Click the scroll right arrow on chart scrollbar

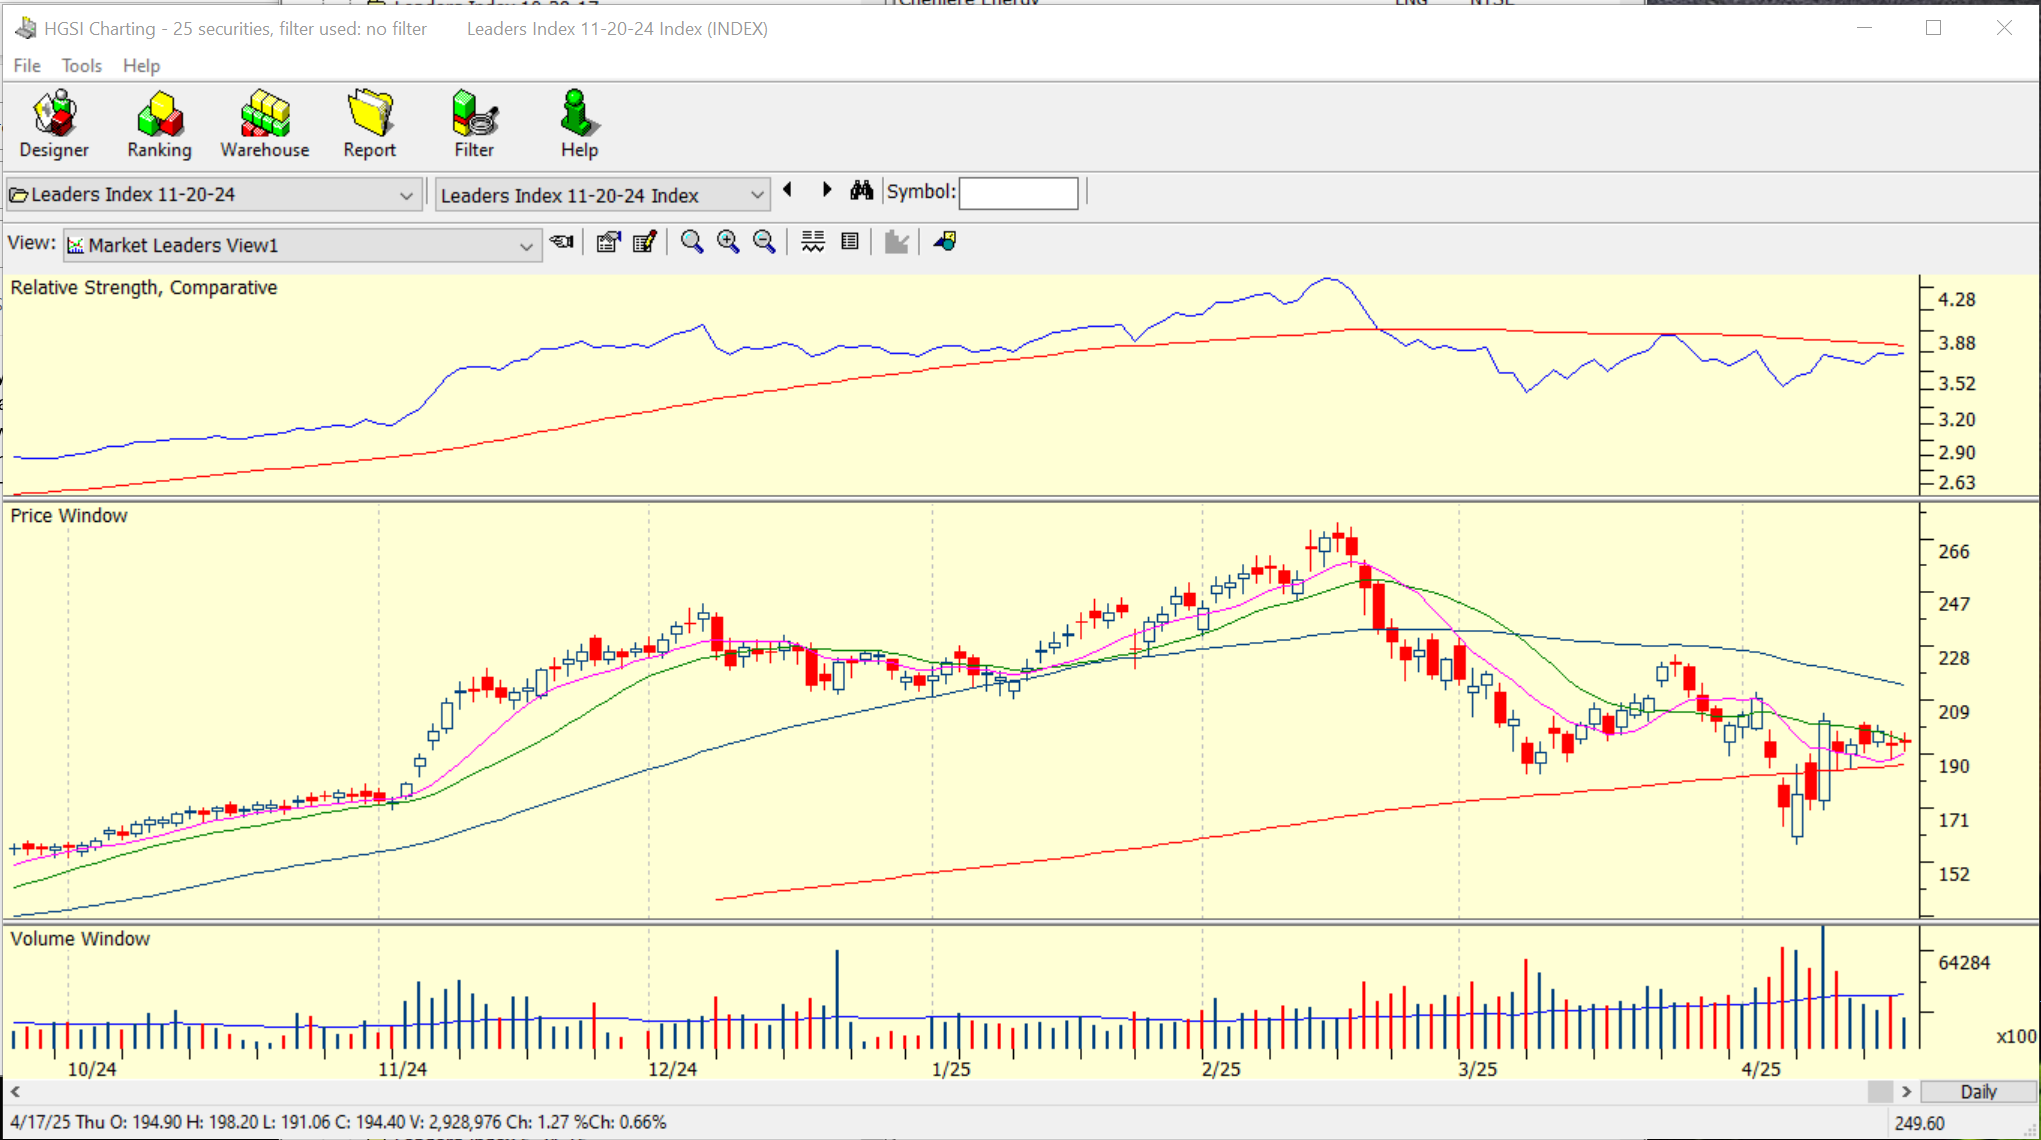1906,1092
